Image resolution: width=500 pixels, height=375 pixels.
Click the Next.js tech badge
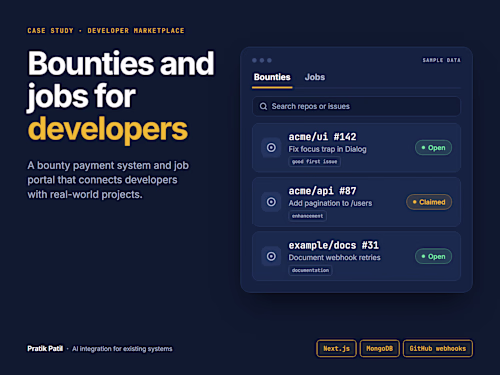click(336, 348)
